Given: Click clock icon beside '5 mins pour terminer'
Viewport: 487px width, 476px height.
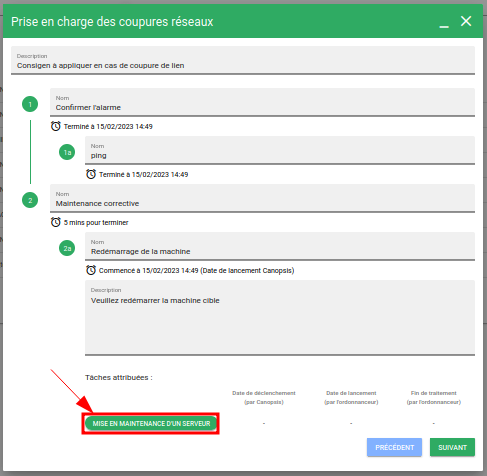Looking at the screenshot, I should 56,222.
